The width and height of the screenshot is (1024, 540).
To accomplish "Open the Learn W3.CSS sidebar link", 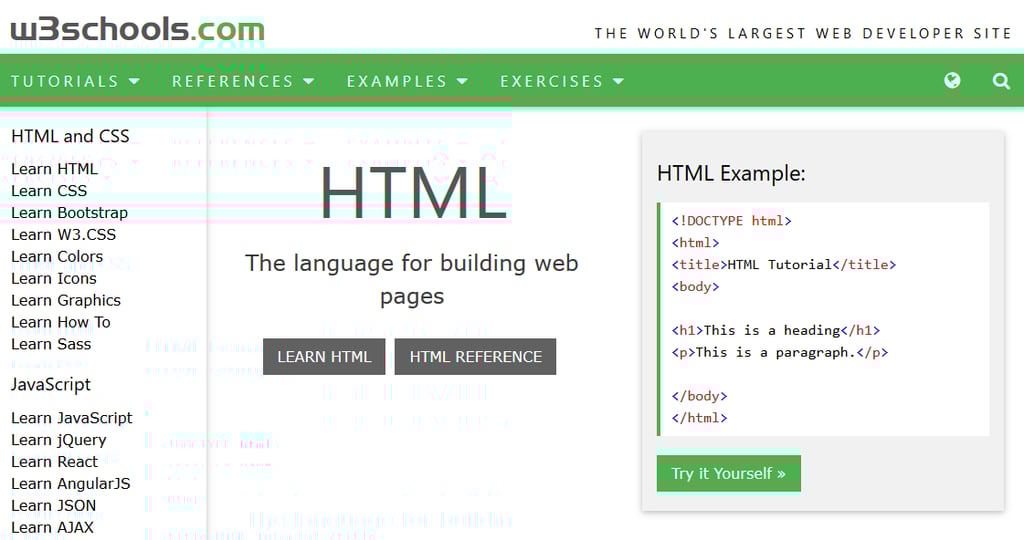I will click(63, 234).
